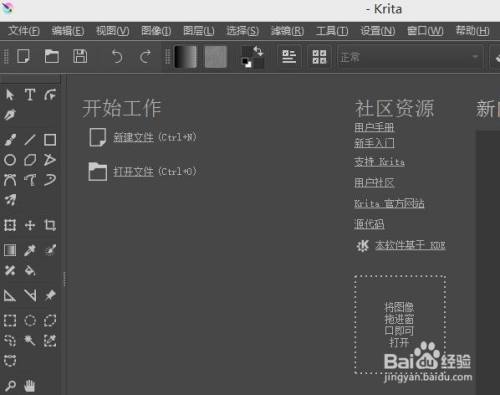Select the Zoom magnifier tool
This screenshot has width=500, height=395.
pos(10,386)
